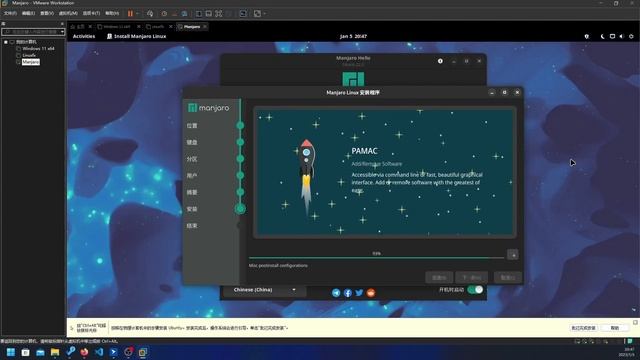Image resolution: width=640 pixels, height=360 pixels.
Task: Close the library panel
Action: [62, 24]
